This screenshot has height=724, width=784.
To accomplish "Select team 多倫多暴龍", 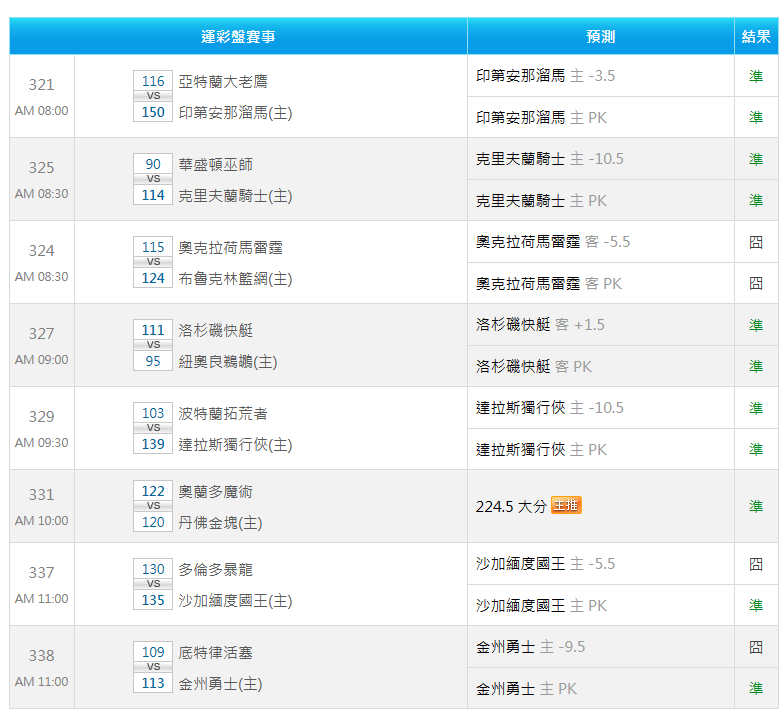I will (216, 569).
